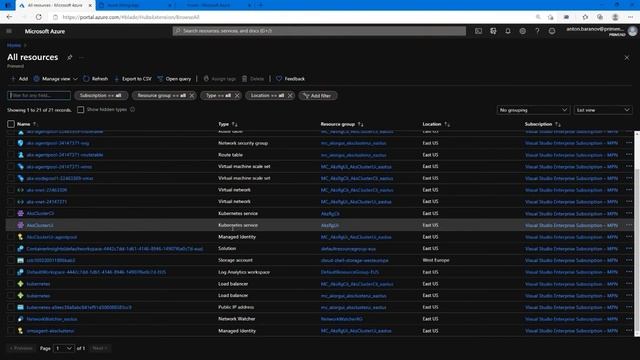Open more options for the AksClusterUi row
This screenshot has height=360, width=640.
(629, 225)
